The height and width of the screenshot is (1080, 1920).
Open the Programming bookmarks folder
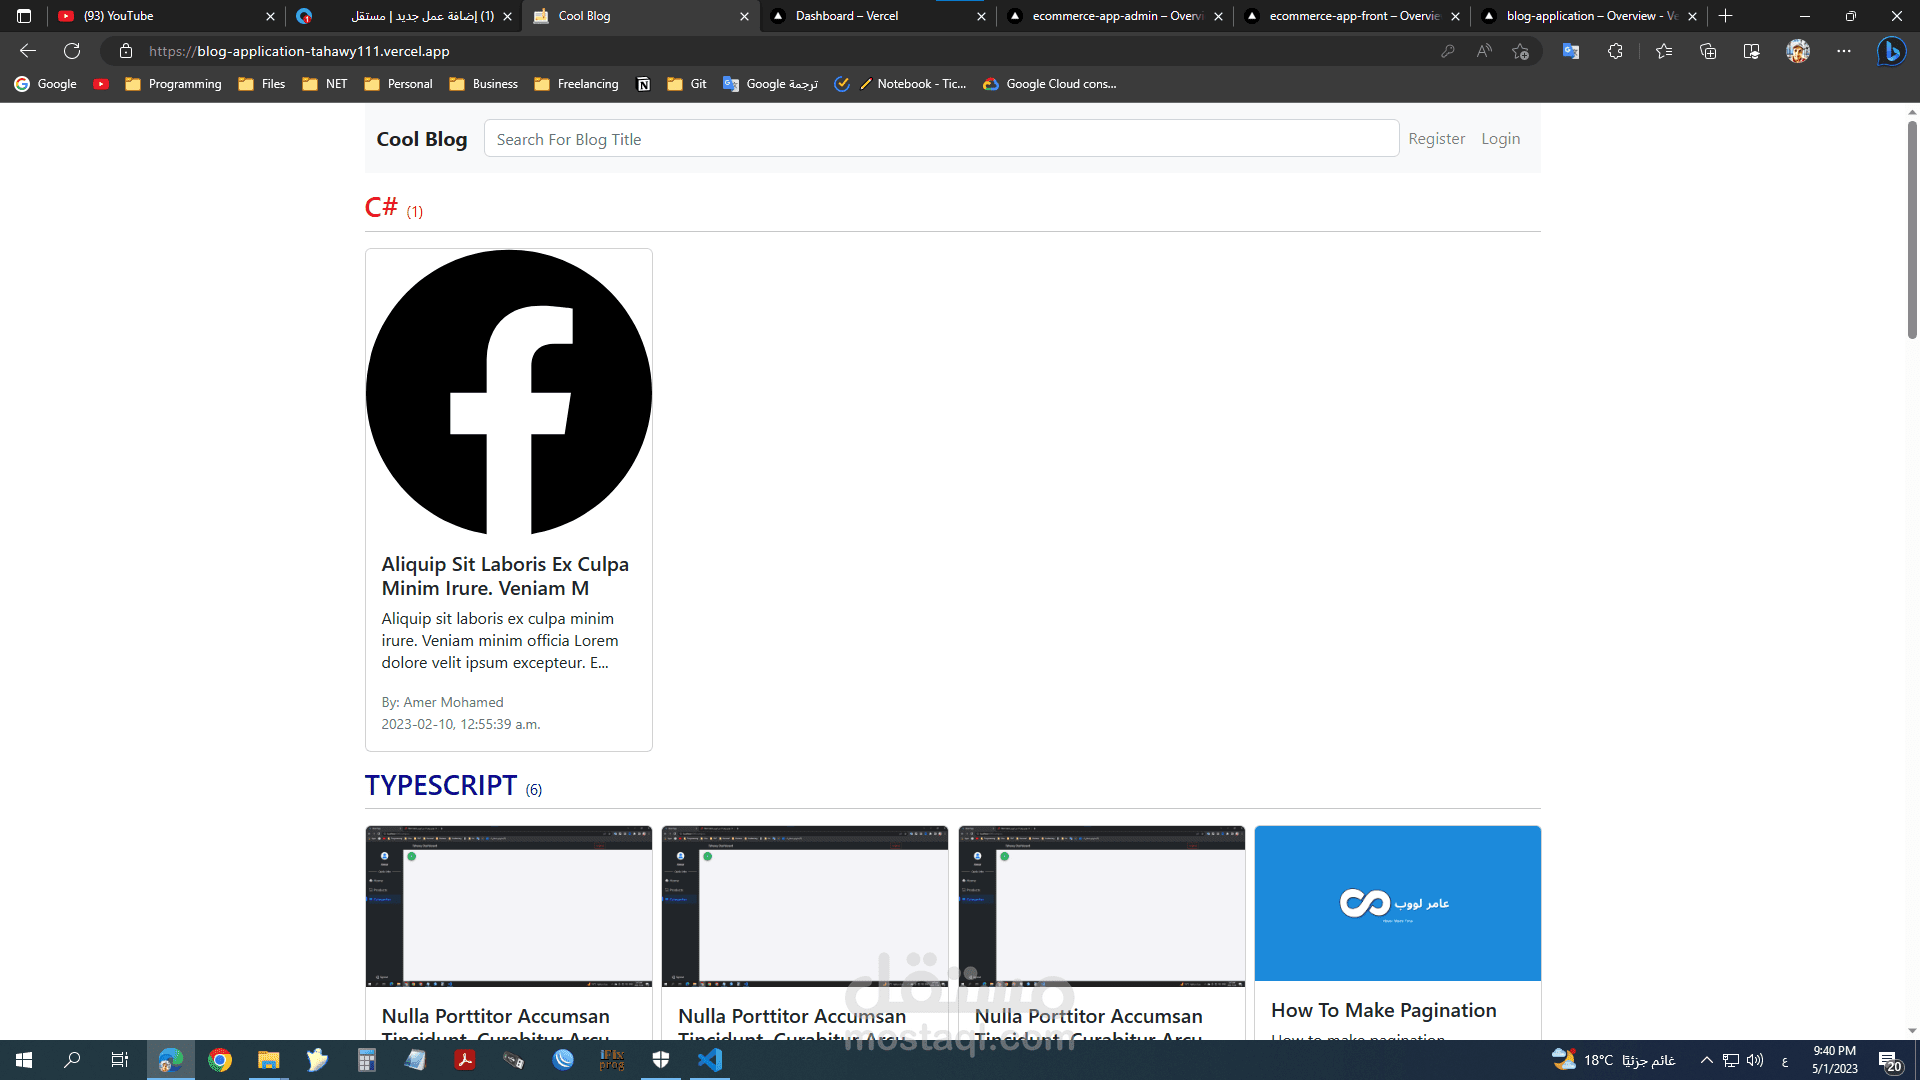[x=173, y=84]
